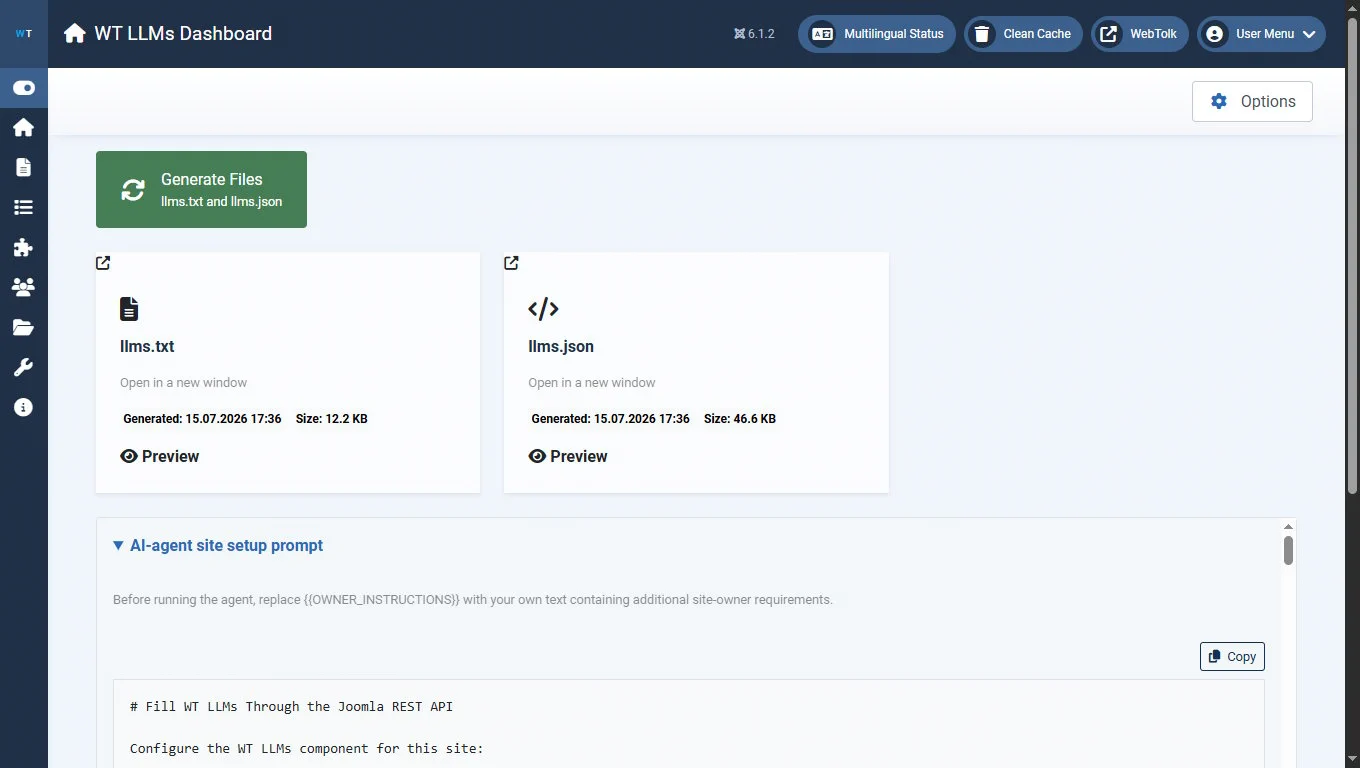Image resolution: width=1360 pixels, height=768 pixels.
Task: Open llms.txt external link icon
Action: click(x=103, y=263)
